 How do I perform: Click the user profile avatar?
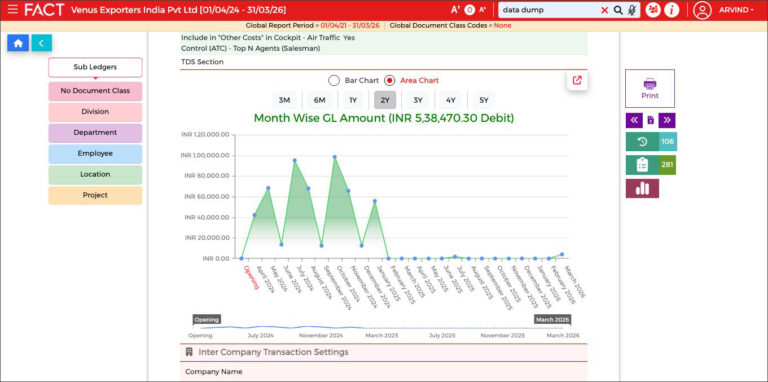coord(702,10)
